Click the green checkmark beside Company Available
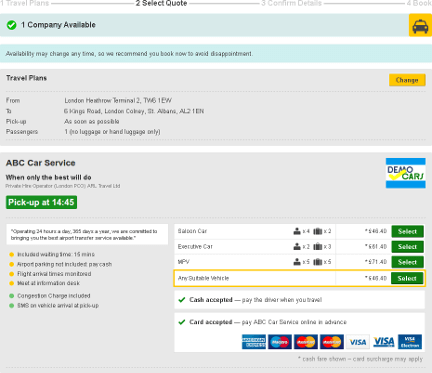The width and height of the screenshot is (432, 373). tap(12, 25)
